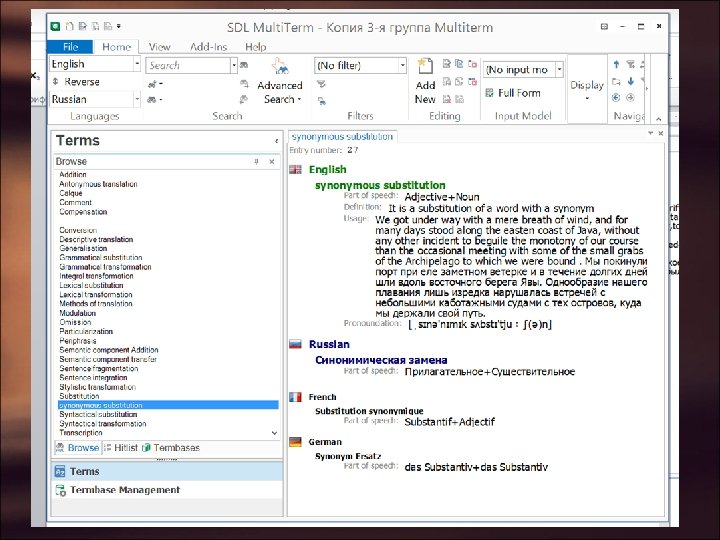Open the View ribbon tab

(159, 47)
